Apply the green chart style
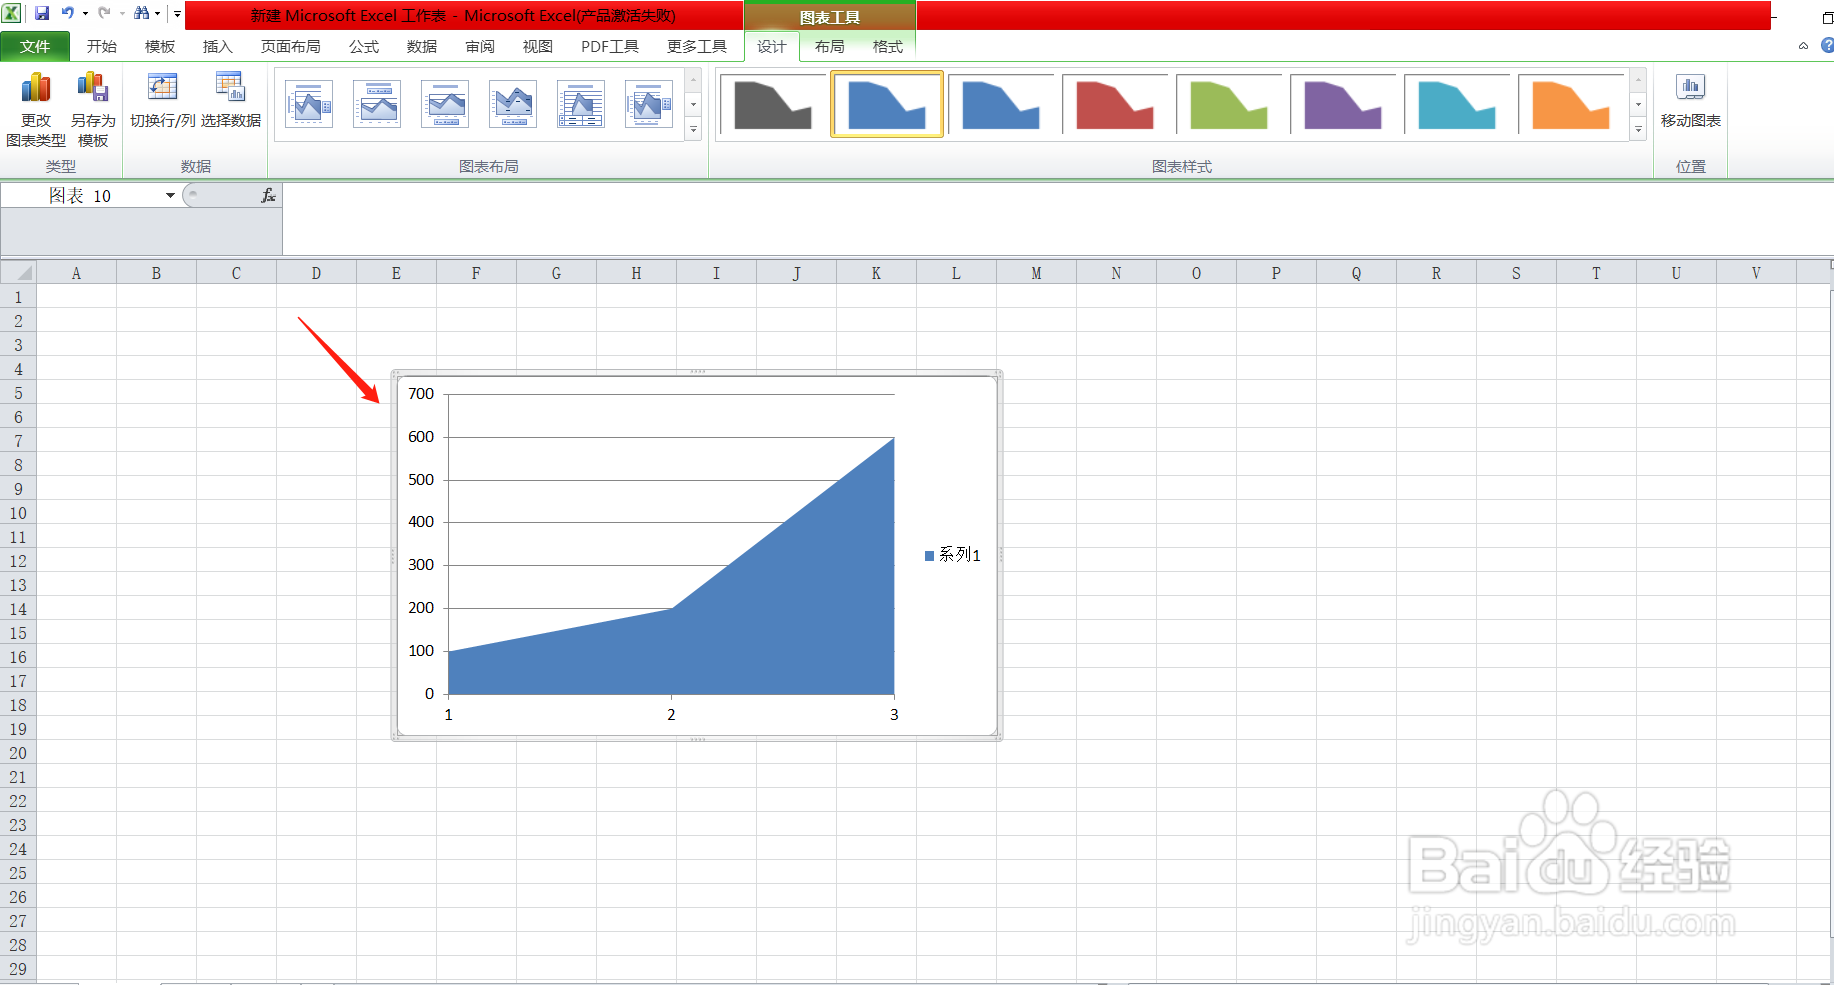The width and height of the screenshot is (1834, 985). 1229,104
